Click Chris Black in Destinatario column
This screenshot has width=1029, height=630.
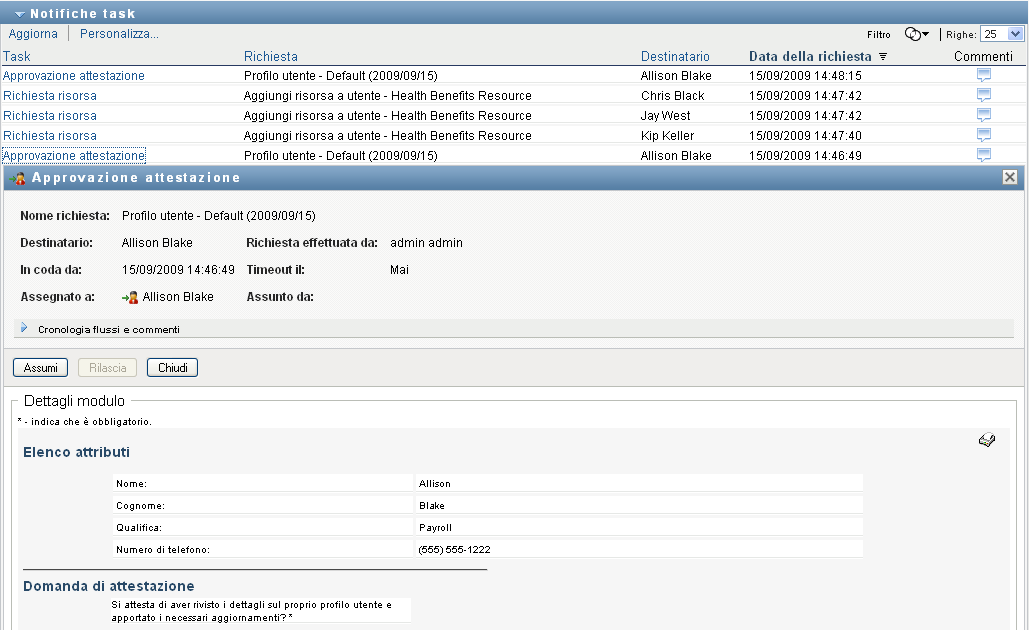pyautogui.click(x=673, y=96)
